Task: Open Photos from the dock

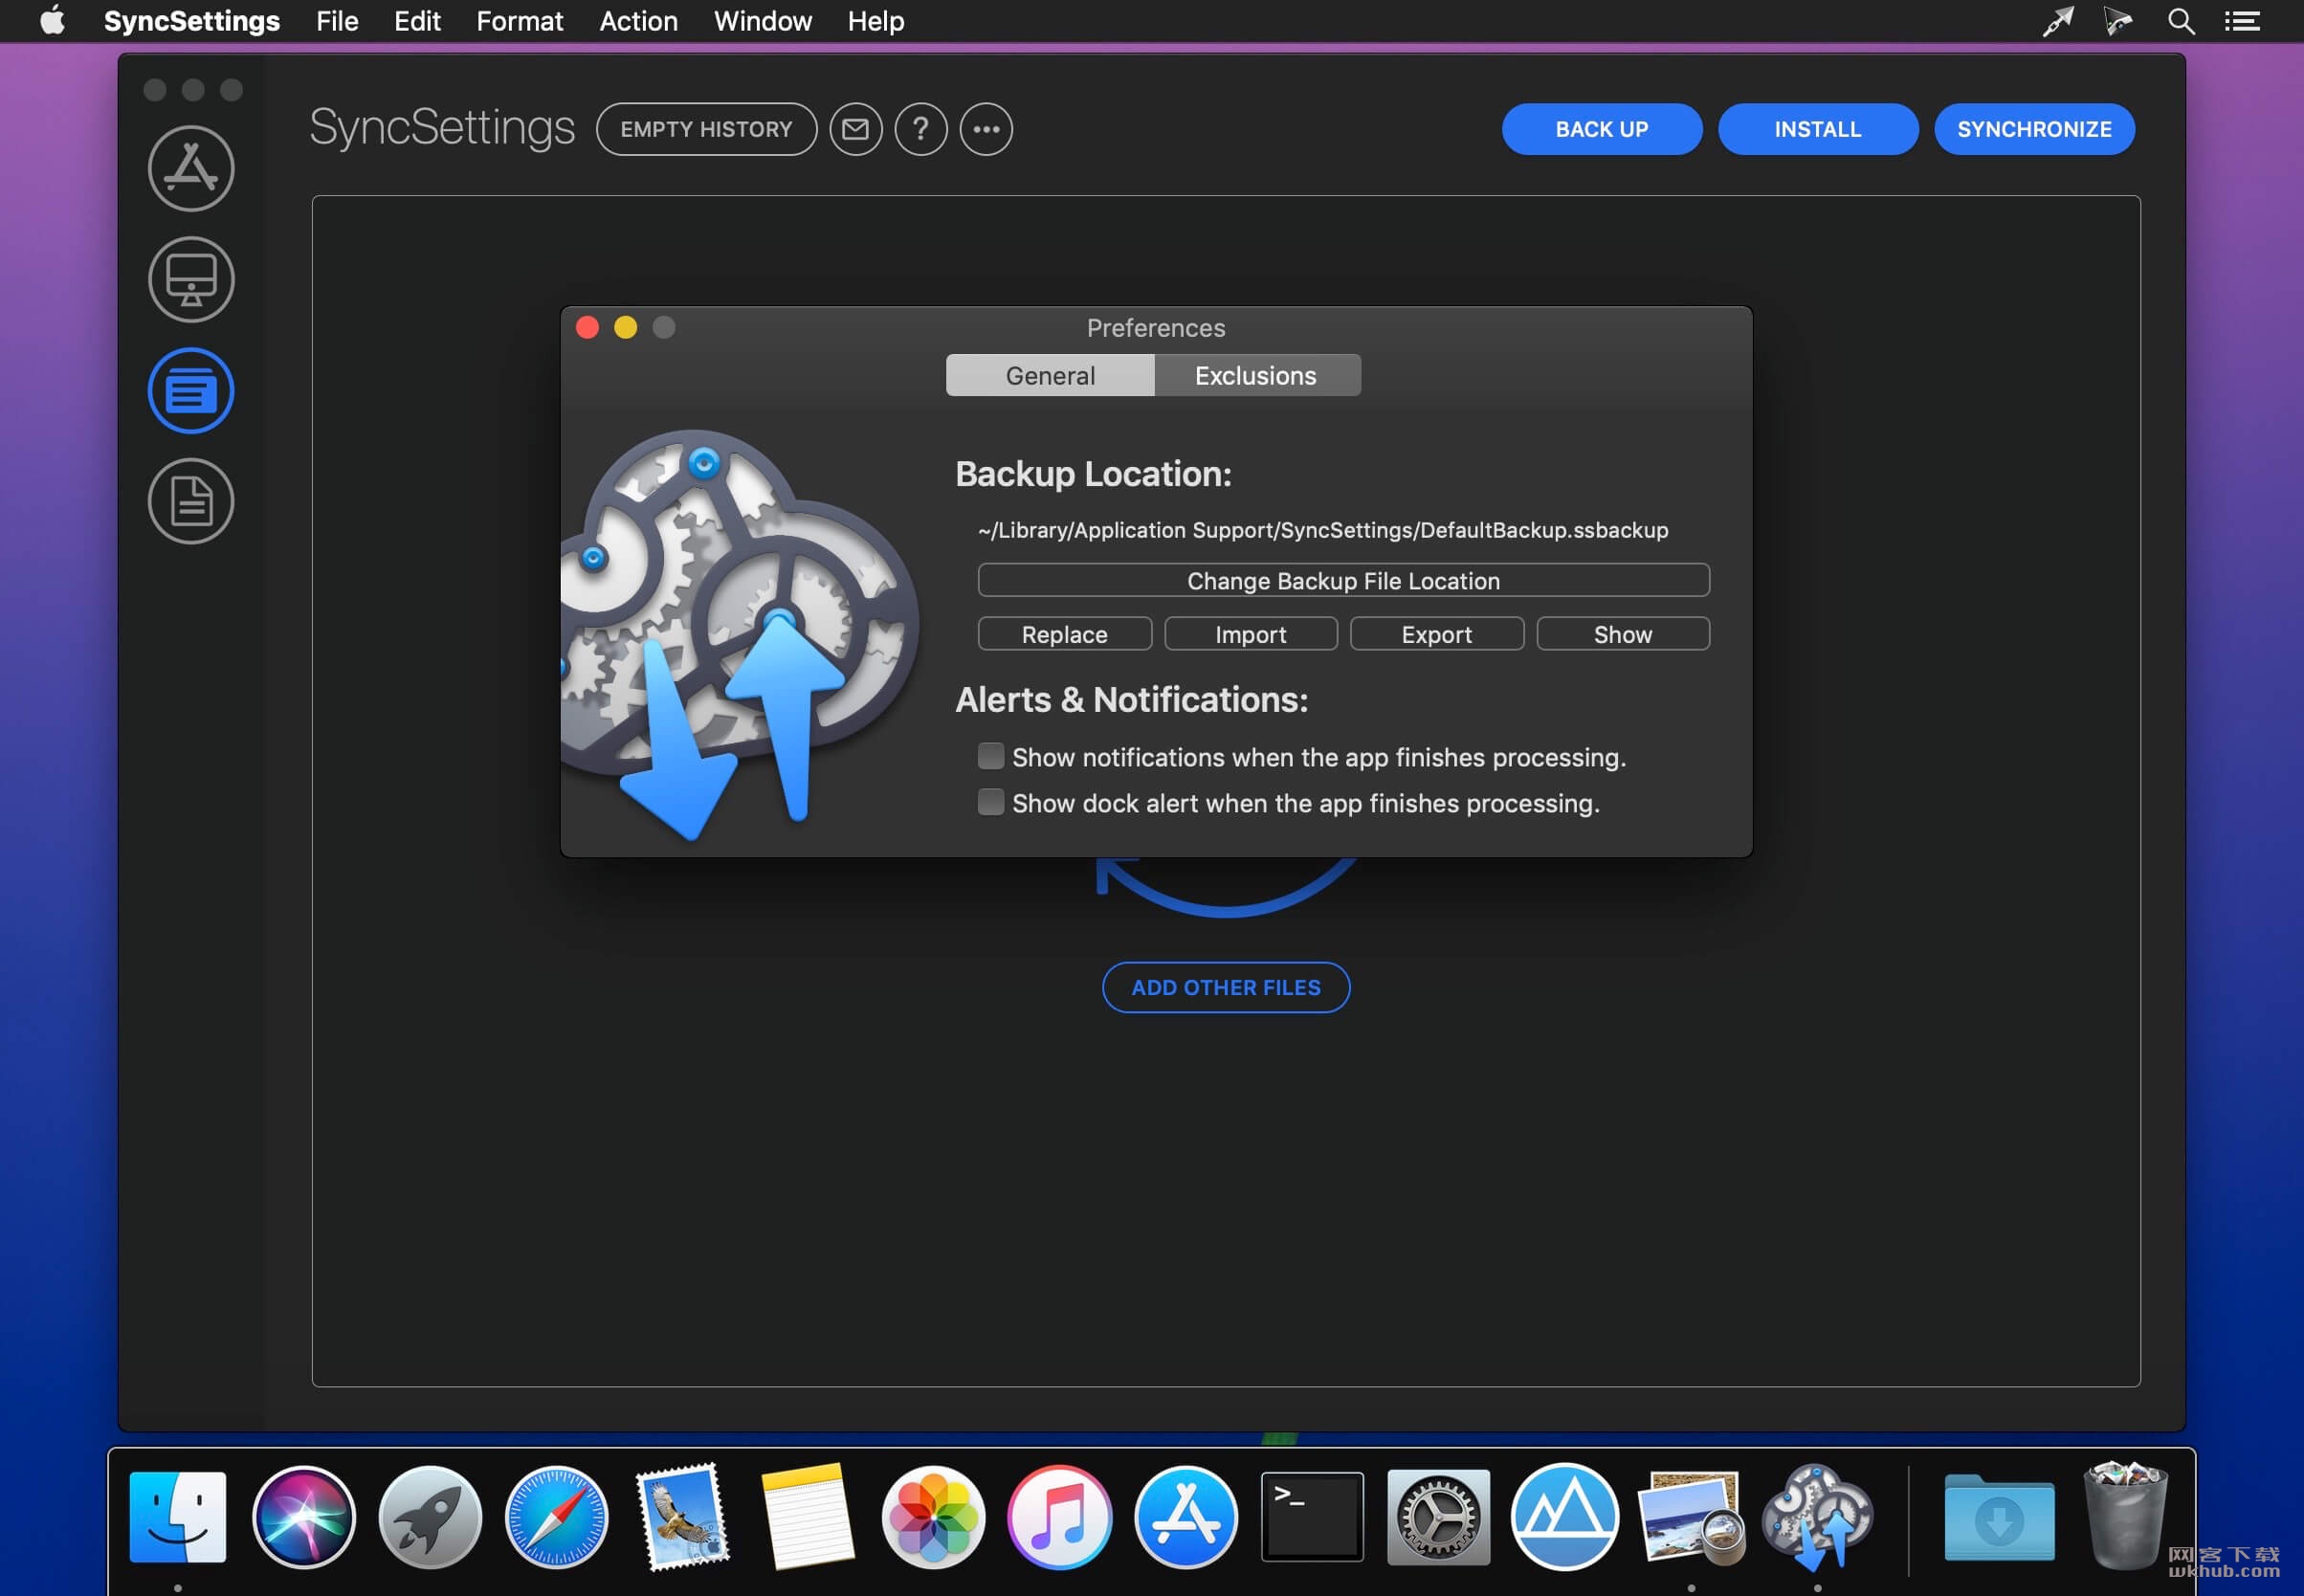Action: tap(933, 1516)
